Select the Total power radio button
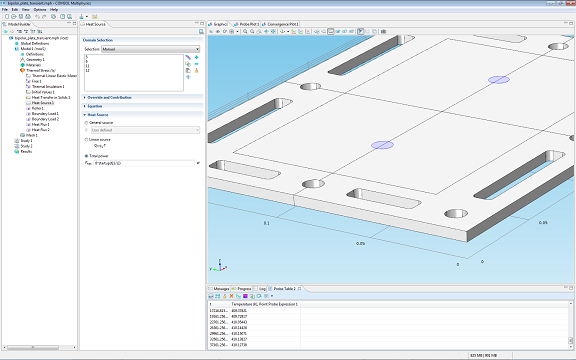This screenshot has height=360, width=576. [x=86, y=156]
